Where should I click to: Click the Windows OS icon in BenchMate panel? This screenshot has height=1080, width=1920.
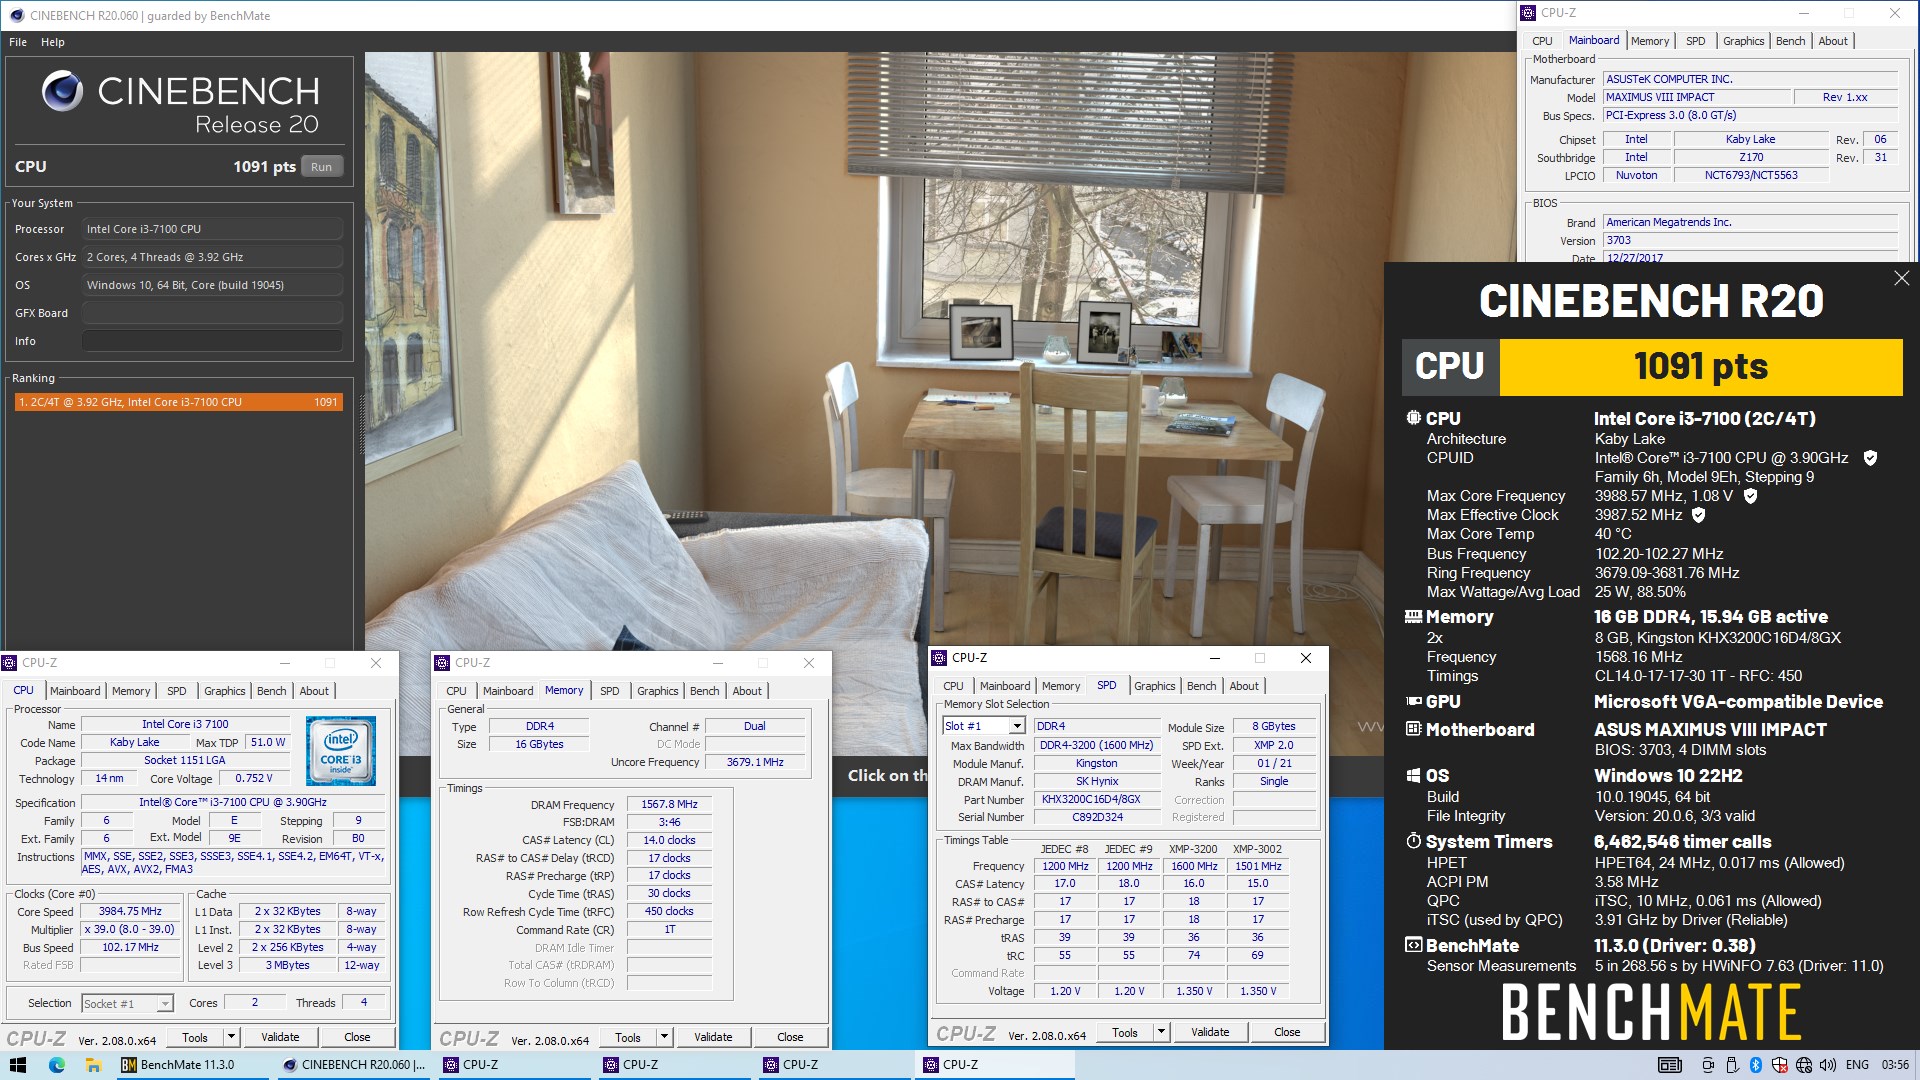[1413, 775]
